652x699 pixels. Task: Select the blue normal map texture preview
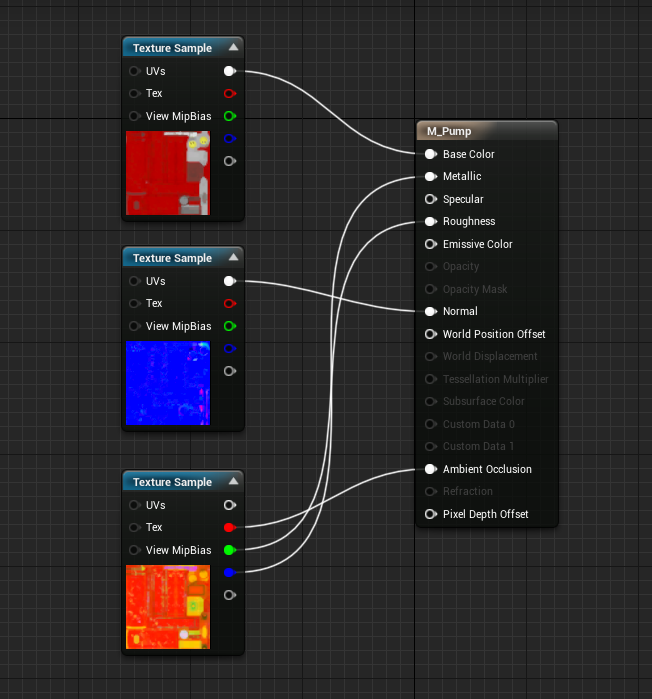coord(168,383)
